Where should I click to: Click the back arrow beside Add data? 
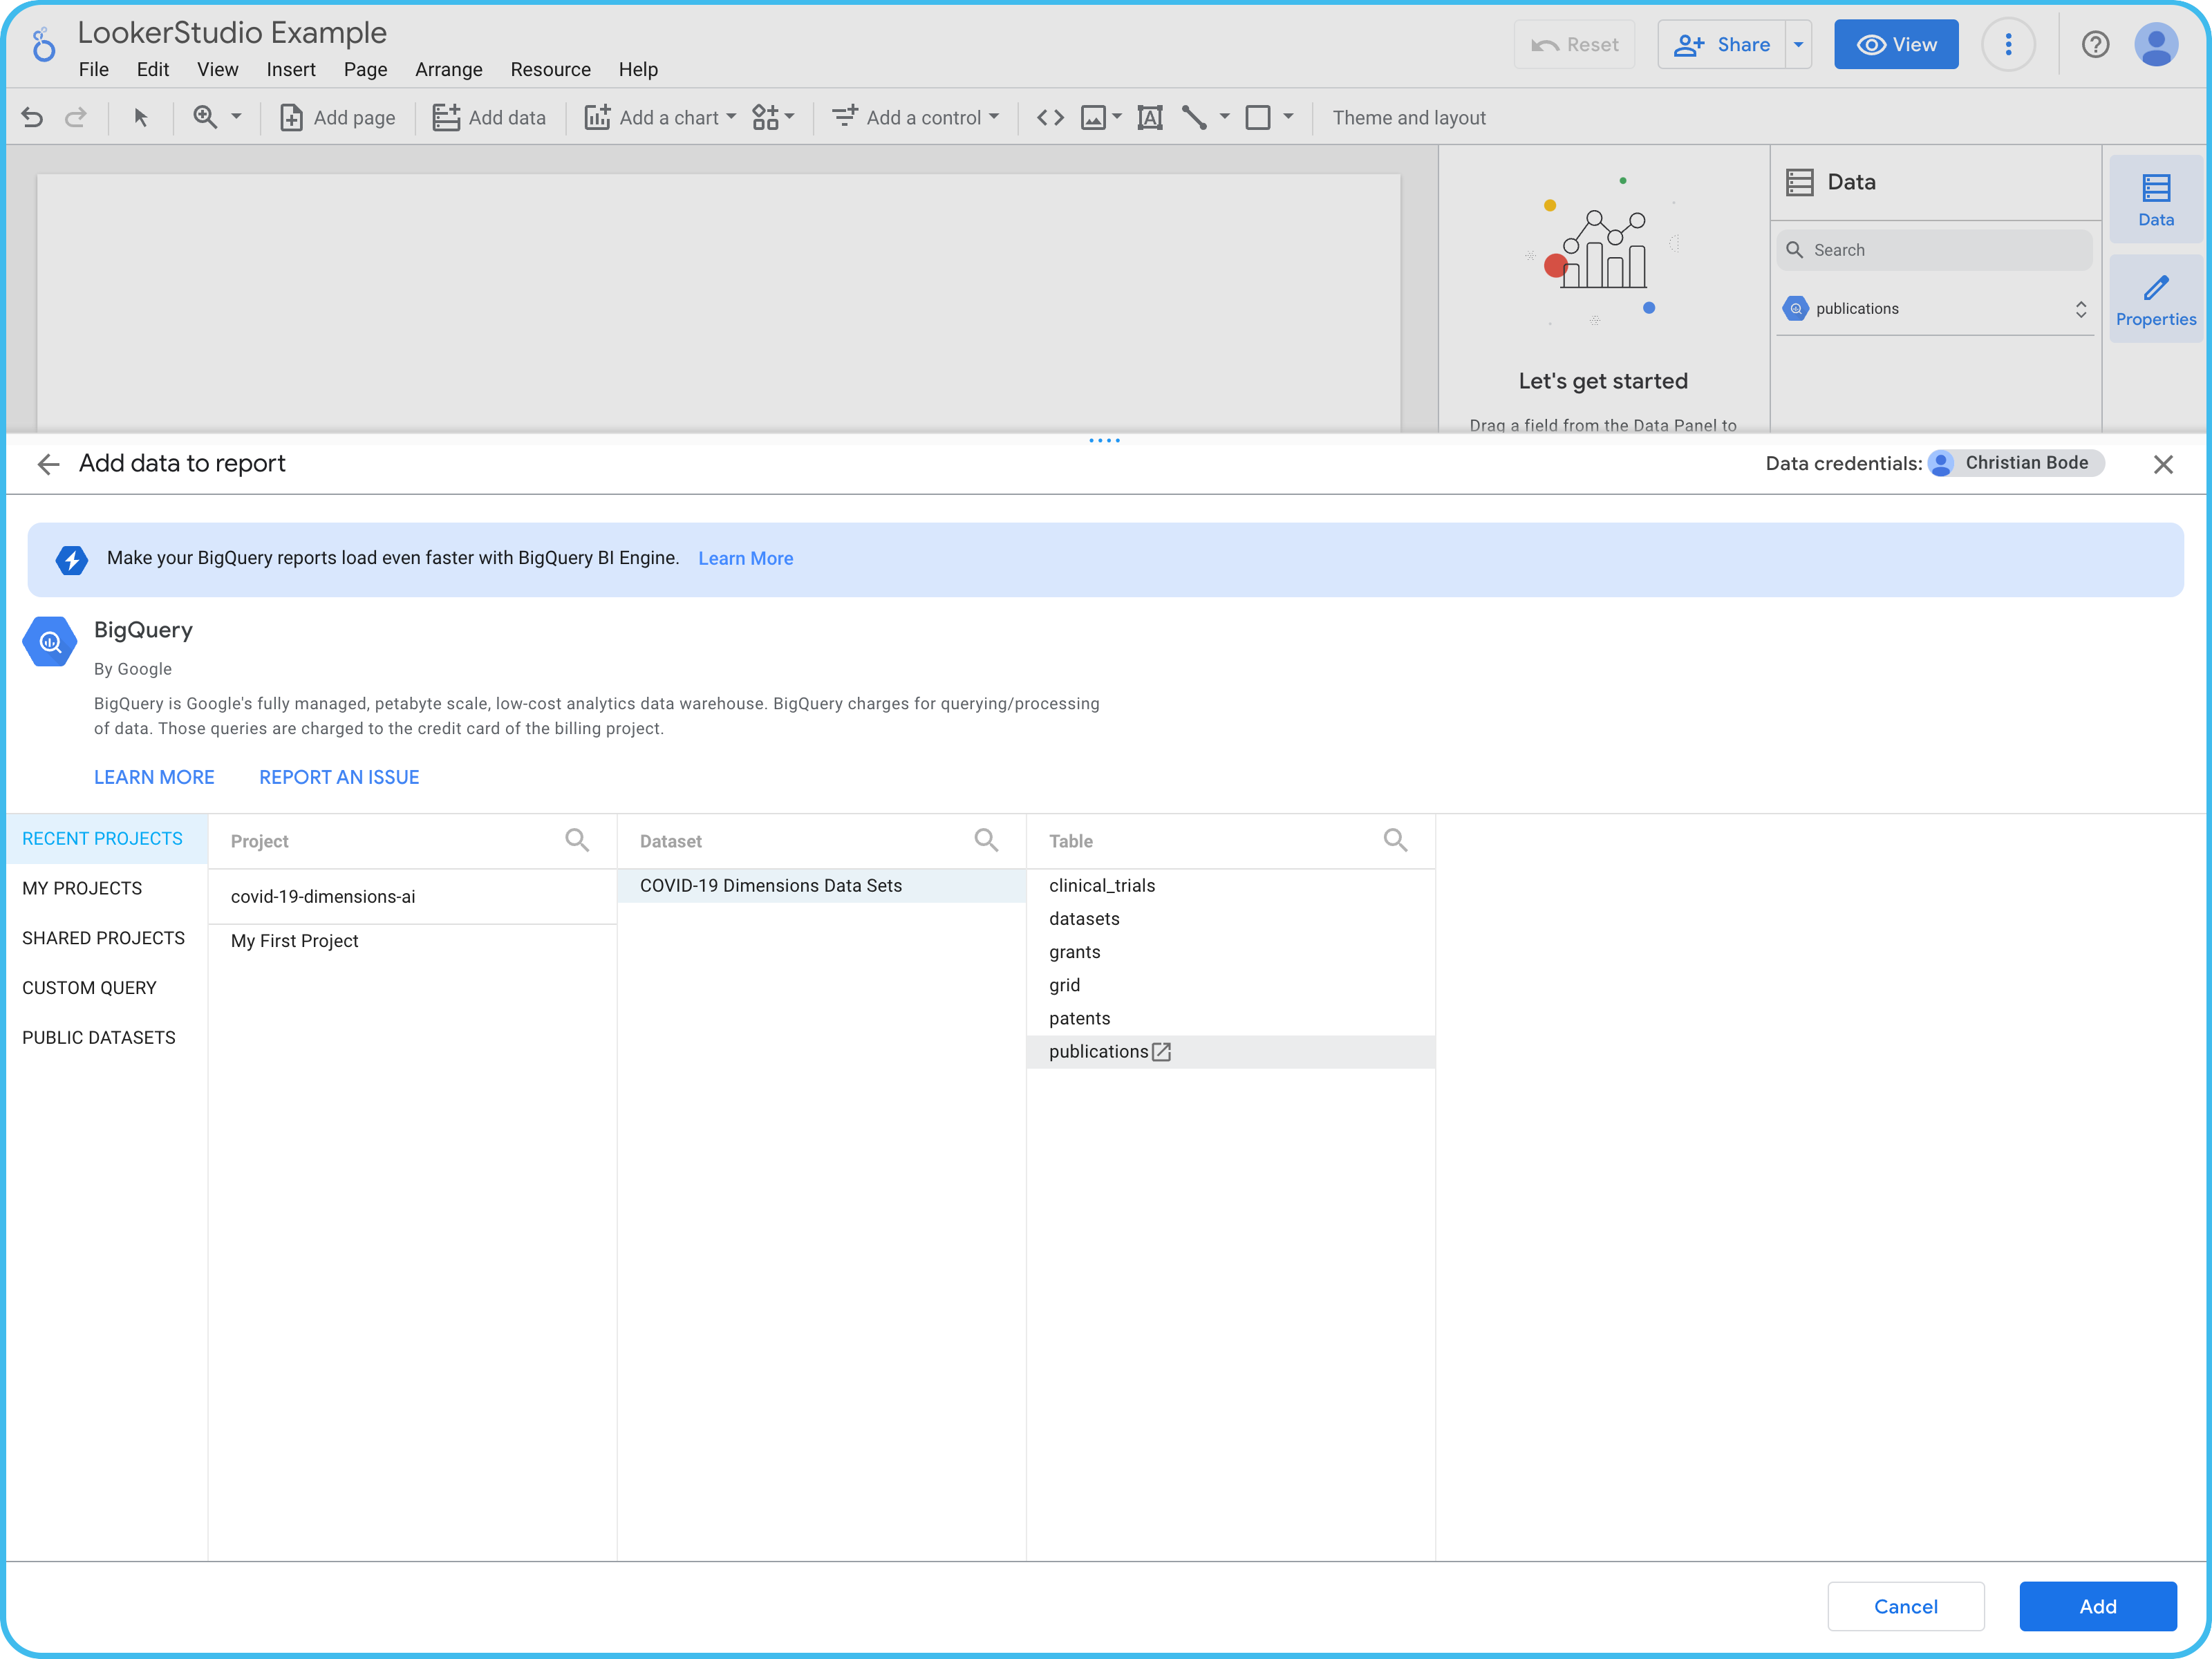(x=48, y=464)
